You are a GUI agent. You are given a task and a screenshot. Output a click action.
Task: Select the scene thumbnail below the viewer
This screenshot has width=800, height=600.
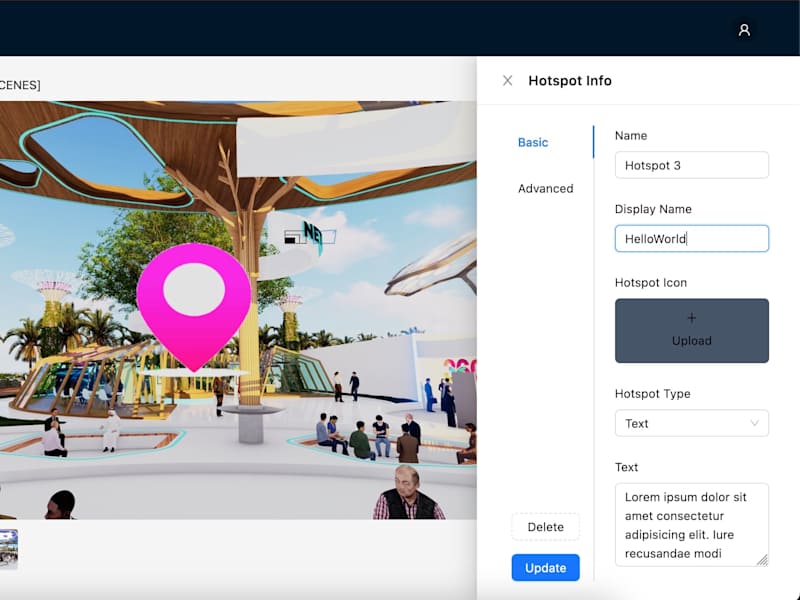pos(9,549)
